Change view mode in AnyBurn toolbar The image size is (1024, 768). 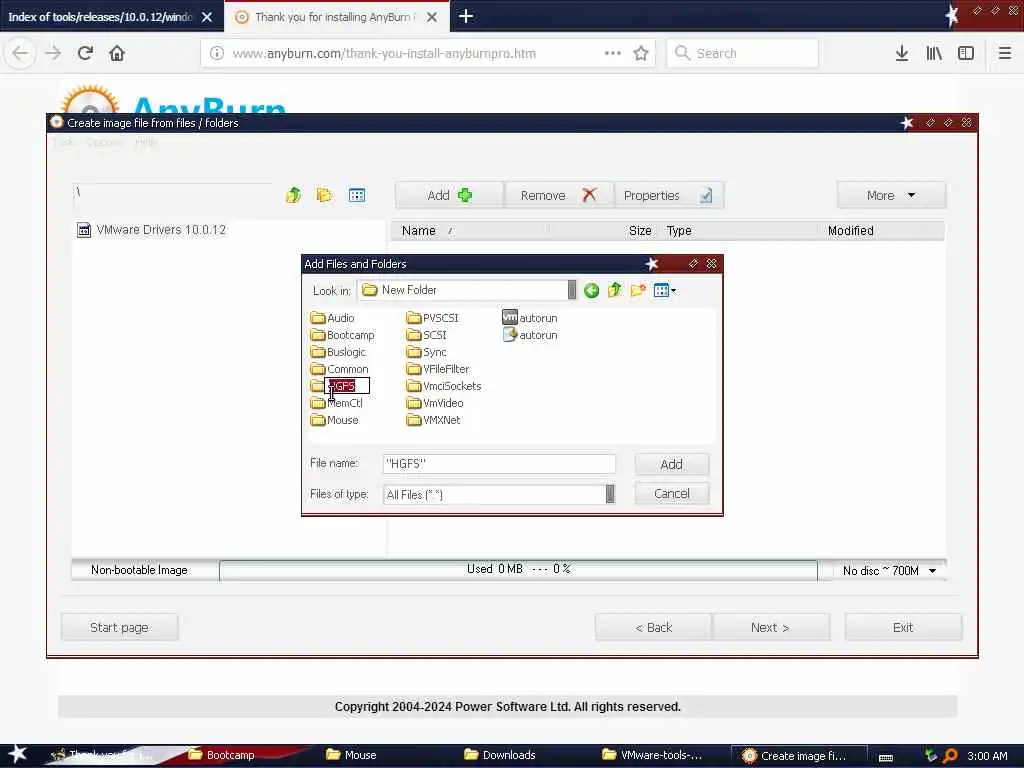tap(357, 195)
